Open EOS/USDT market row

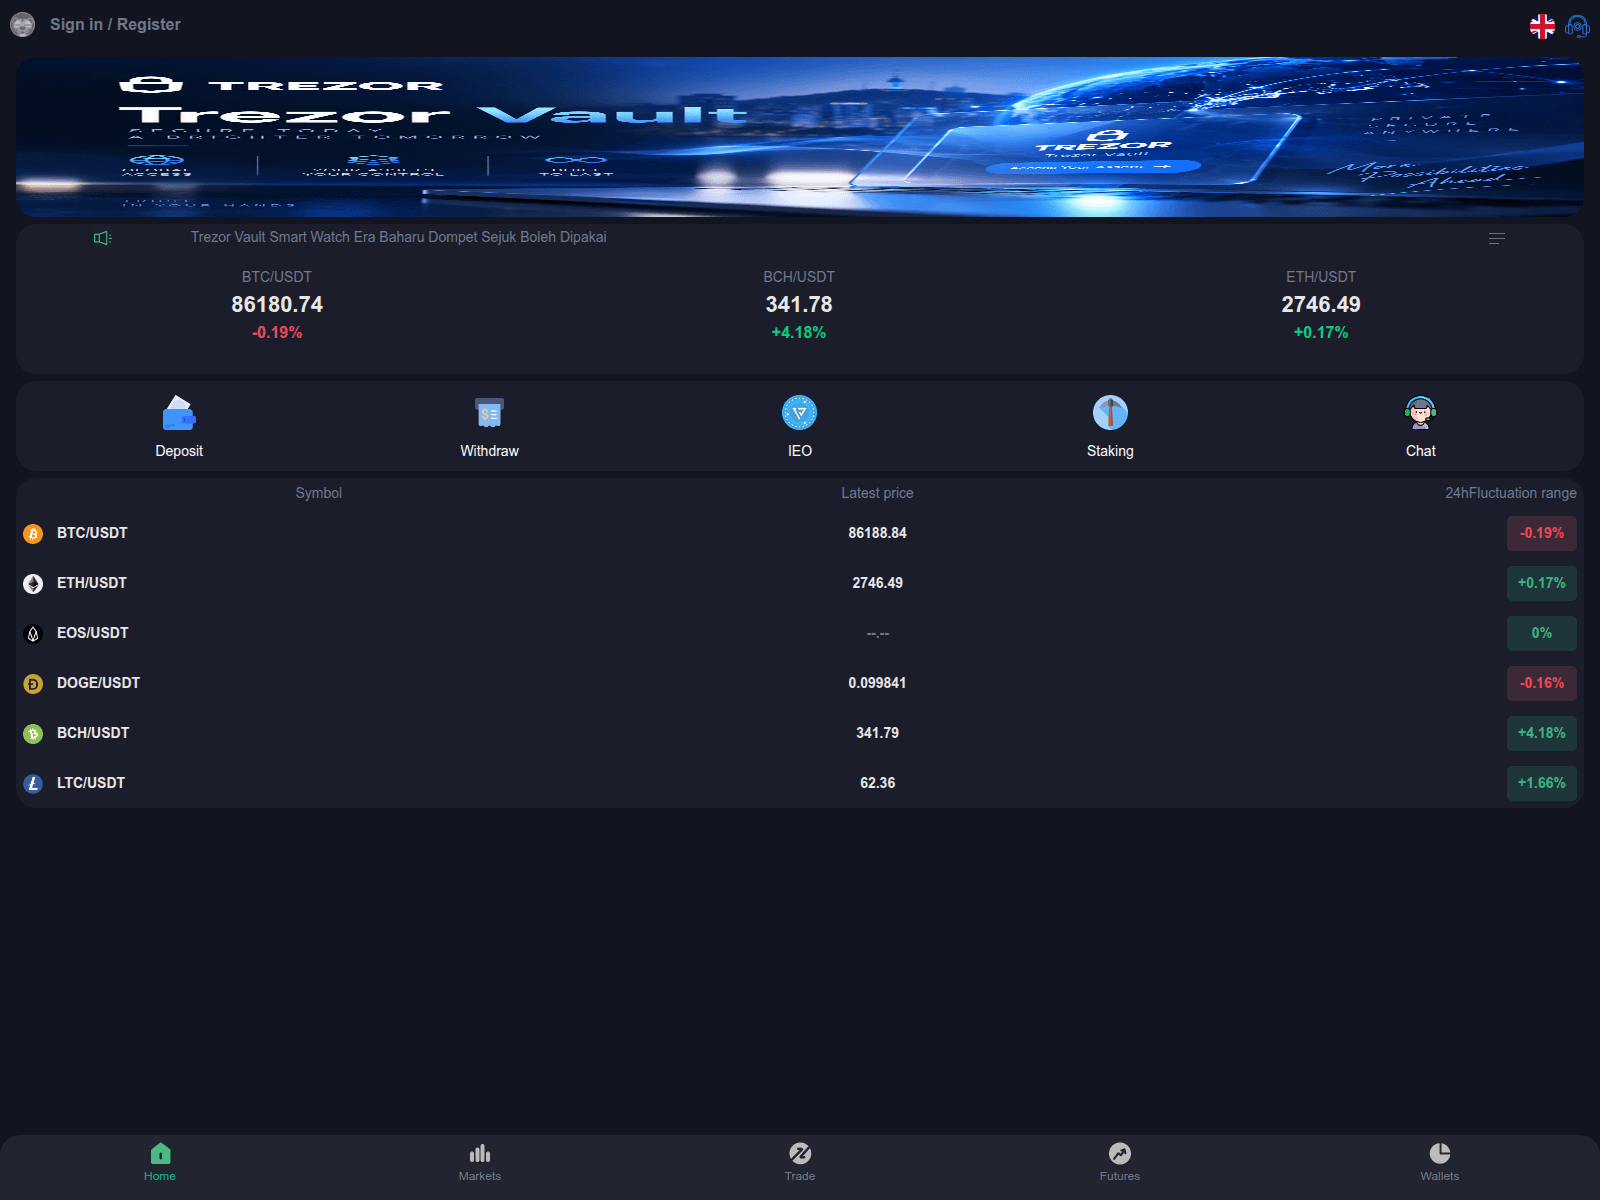[800, 633]
